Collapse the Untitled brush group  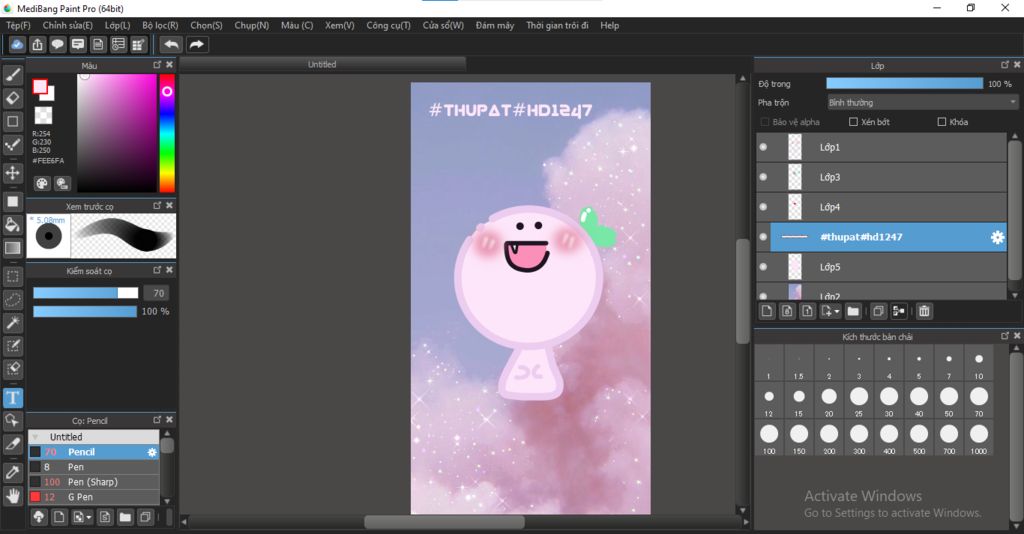click(x=37, y=437)
